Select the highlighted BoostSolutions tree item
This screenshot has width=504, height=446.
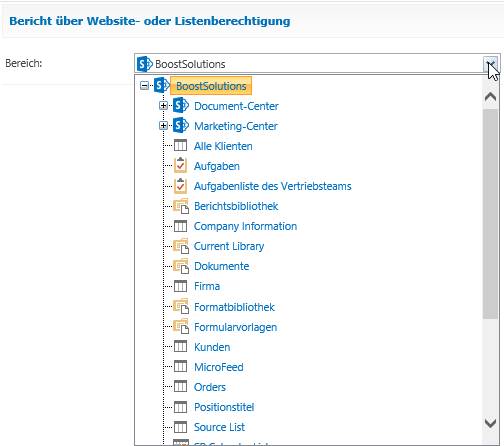click(211, 86)
